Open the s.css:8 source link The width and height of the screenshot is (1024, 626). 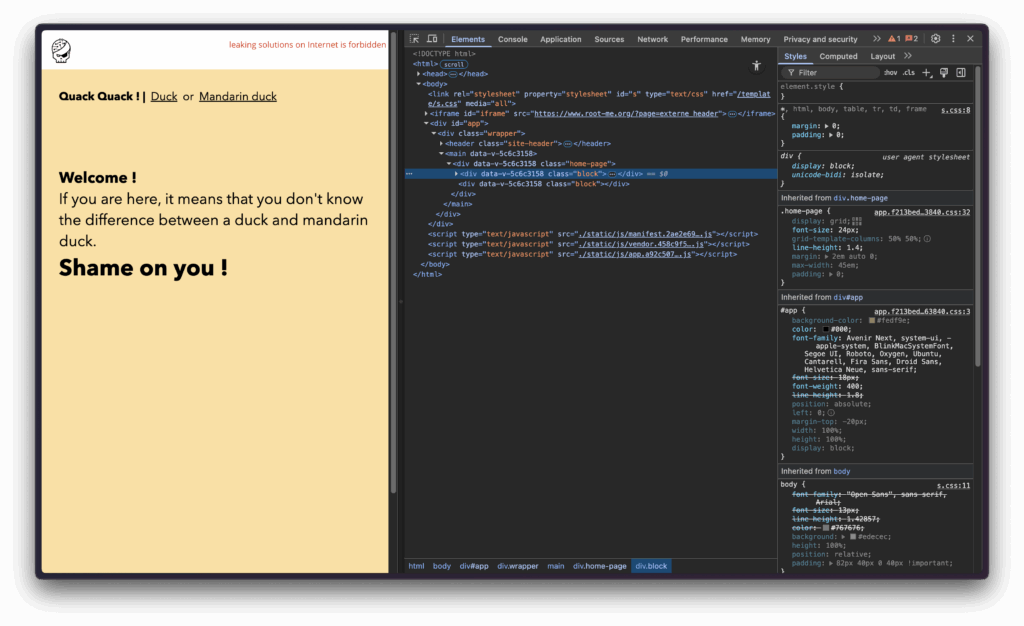(x=955, y=108)
